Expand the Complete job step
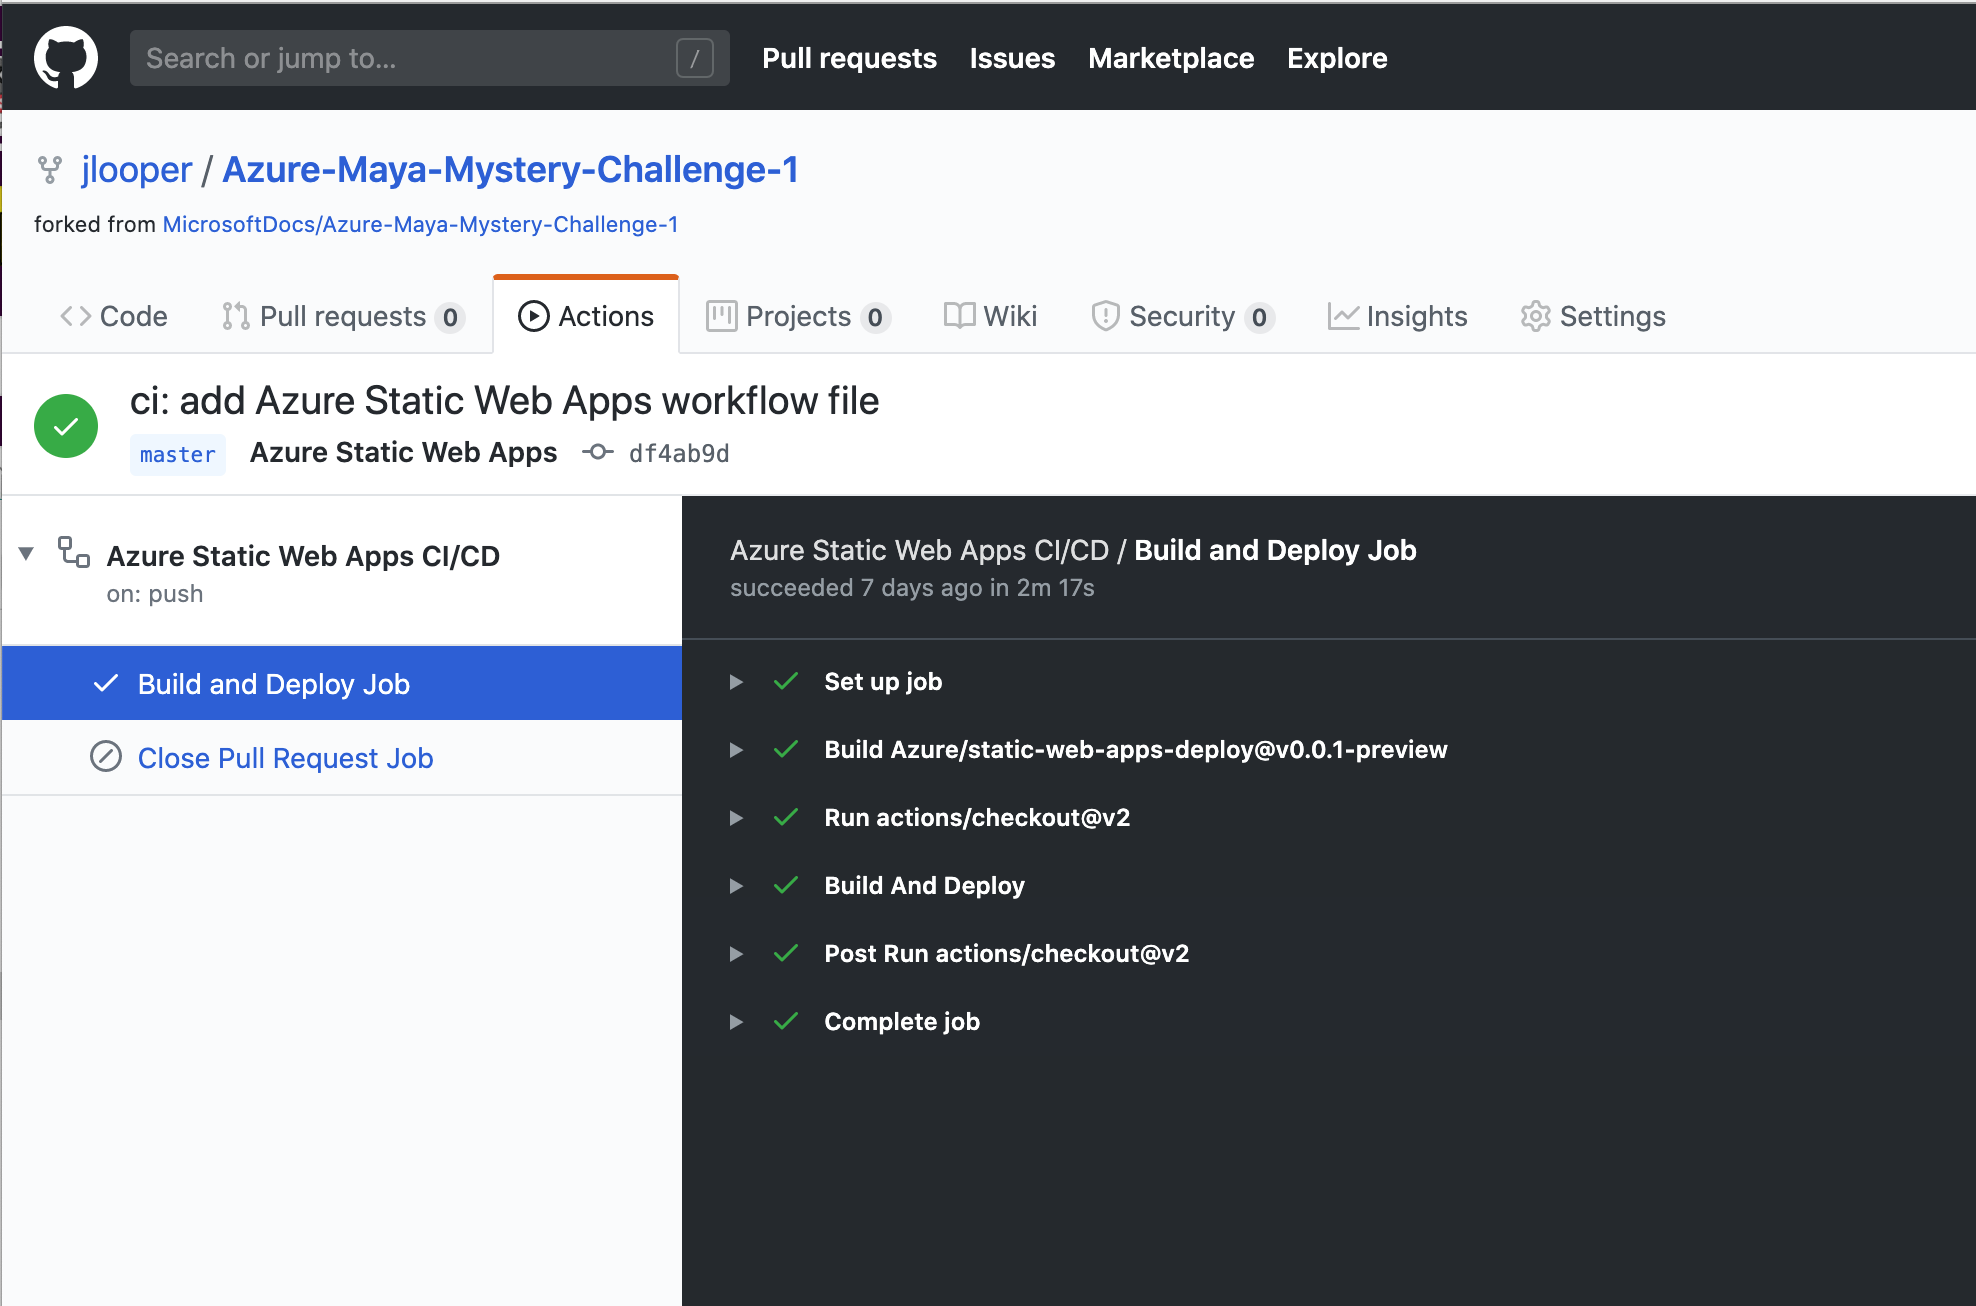 (x=736, y=1022)
